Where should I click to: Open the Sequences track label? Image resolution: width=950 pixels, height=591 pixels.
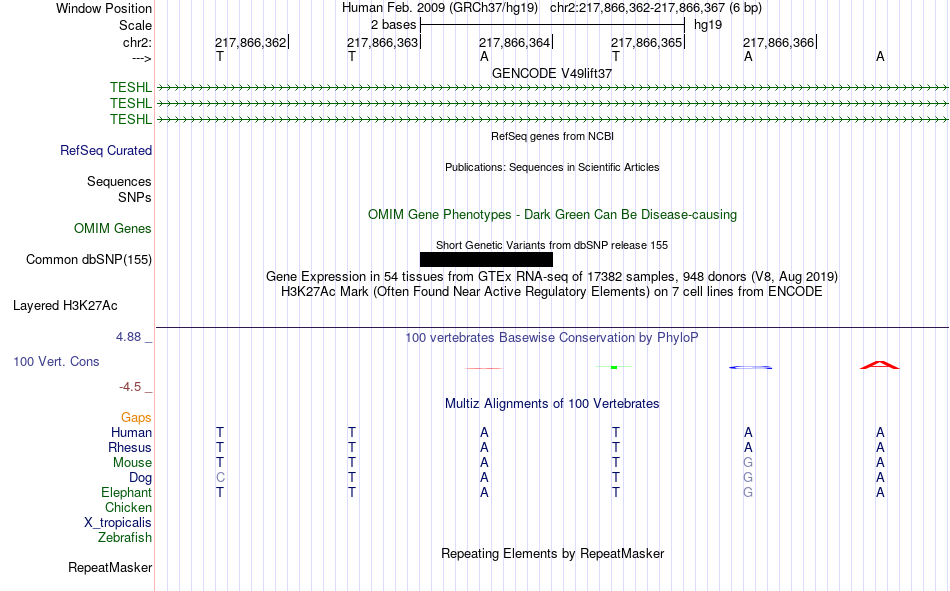[119, 181]
